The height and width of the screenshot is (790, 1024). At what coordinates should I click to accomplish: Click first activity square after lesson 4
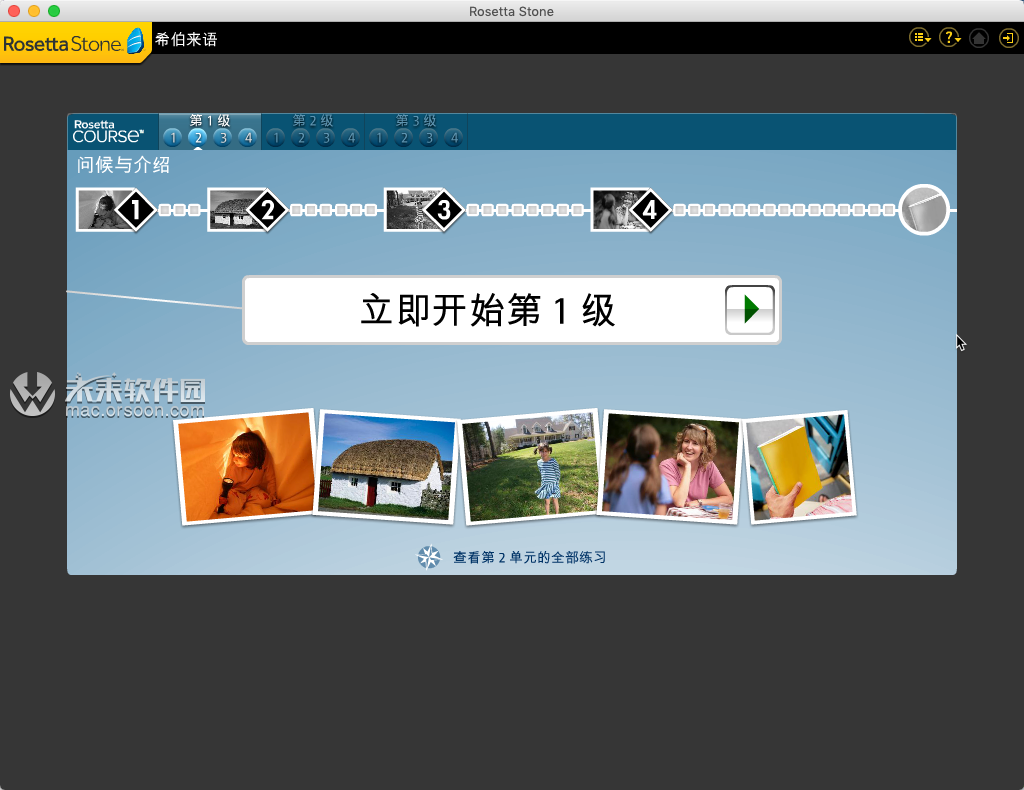coord(679,210)
